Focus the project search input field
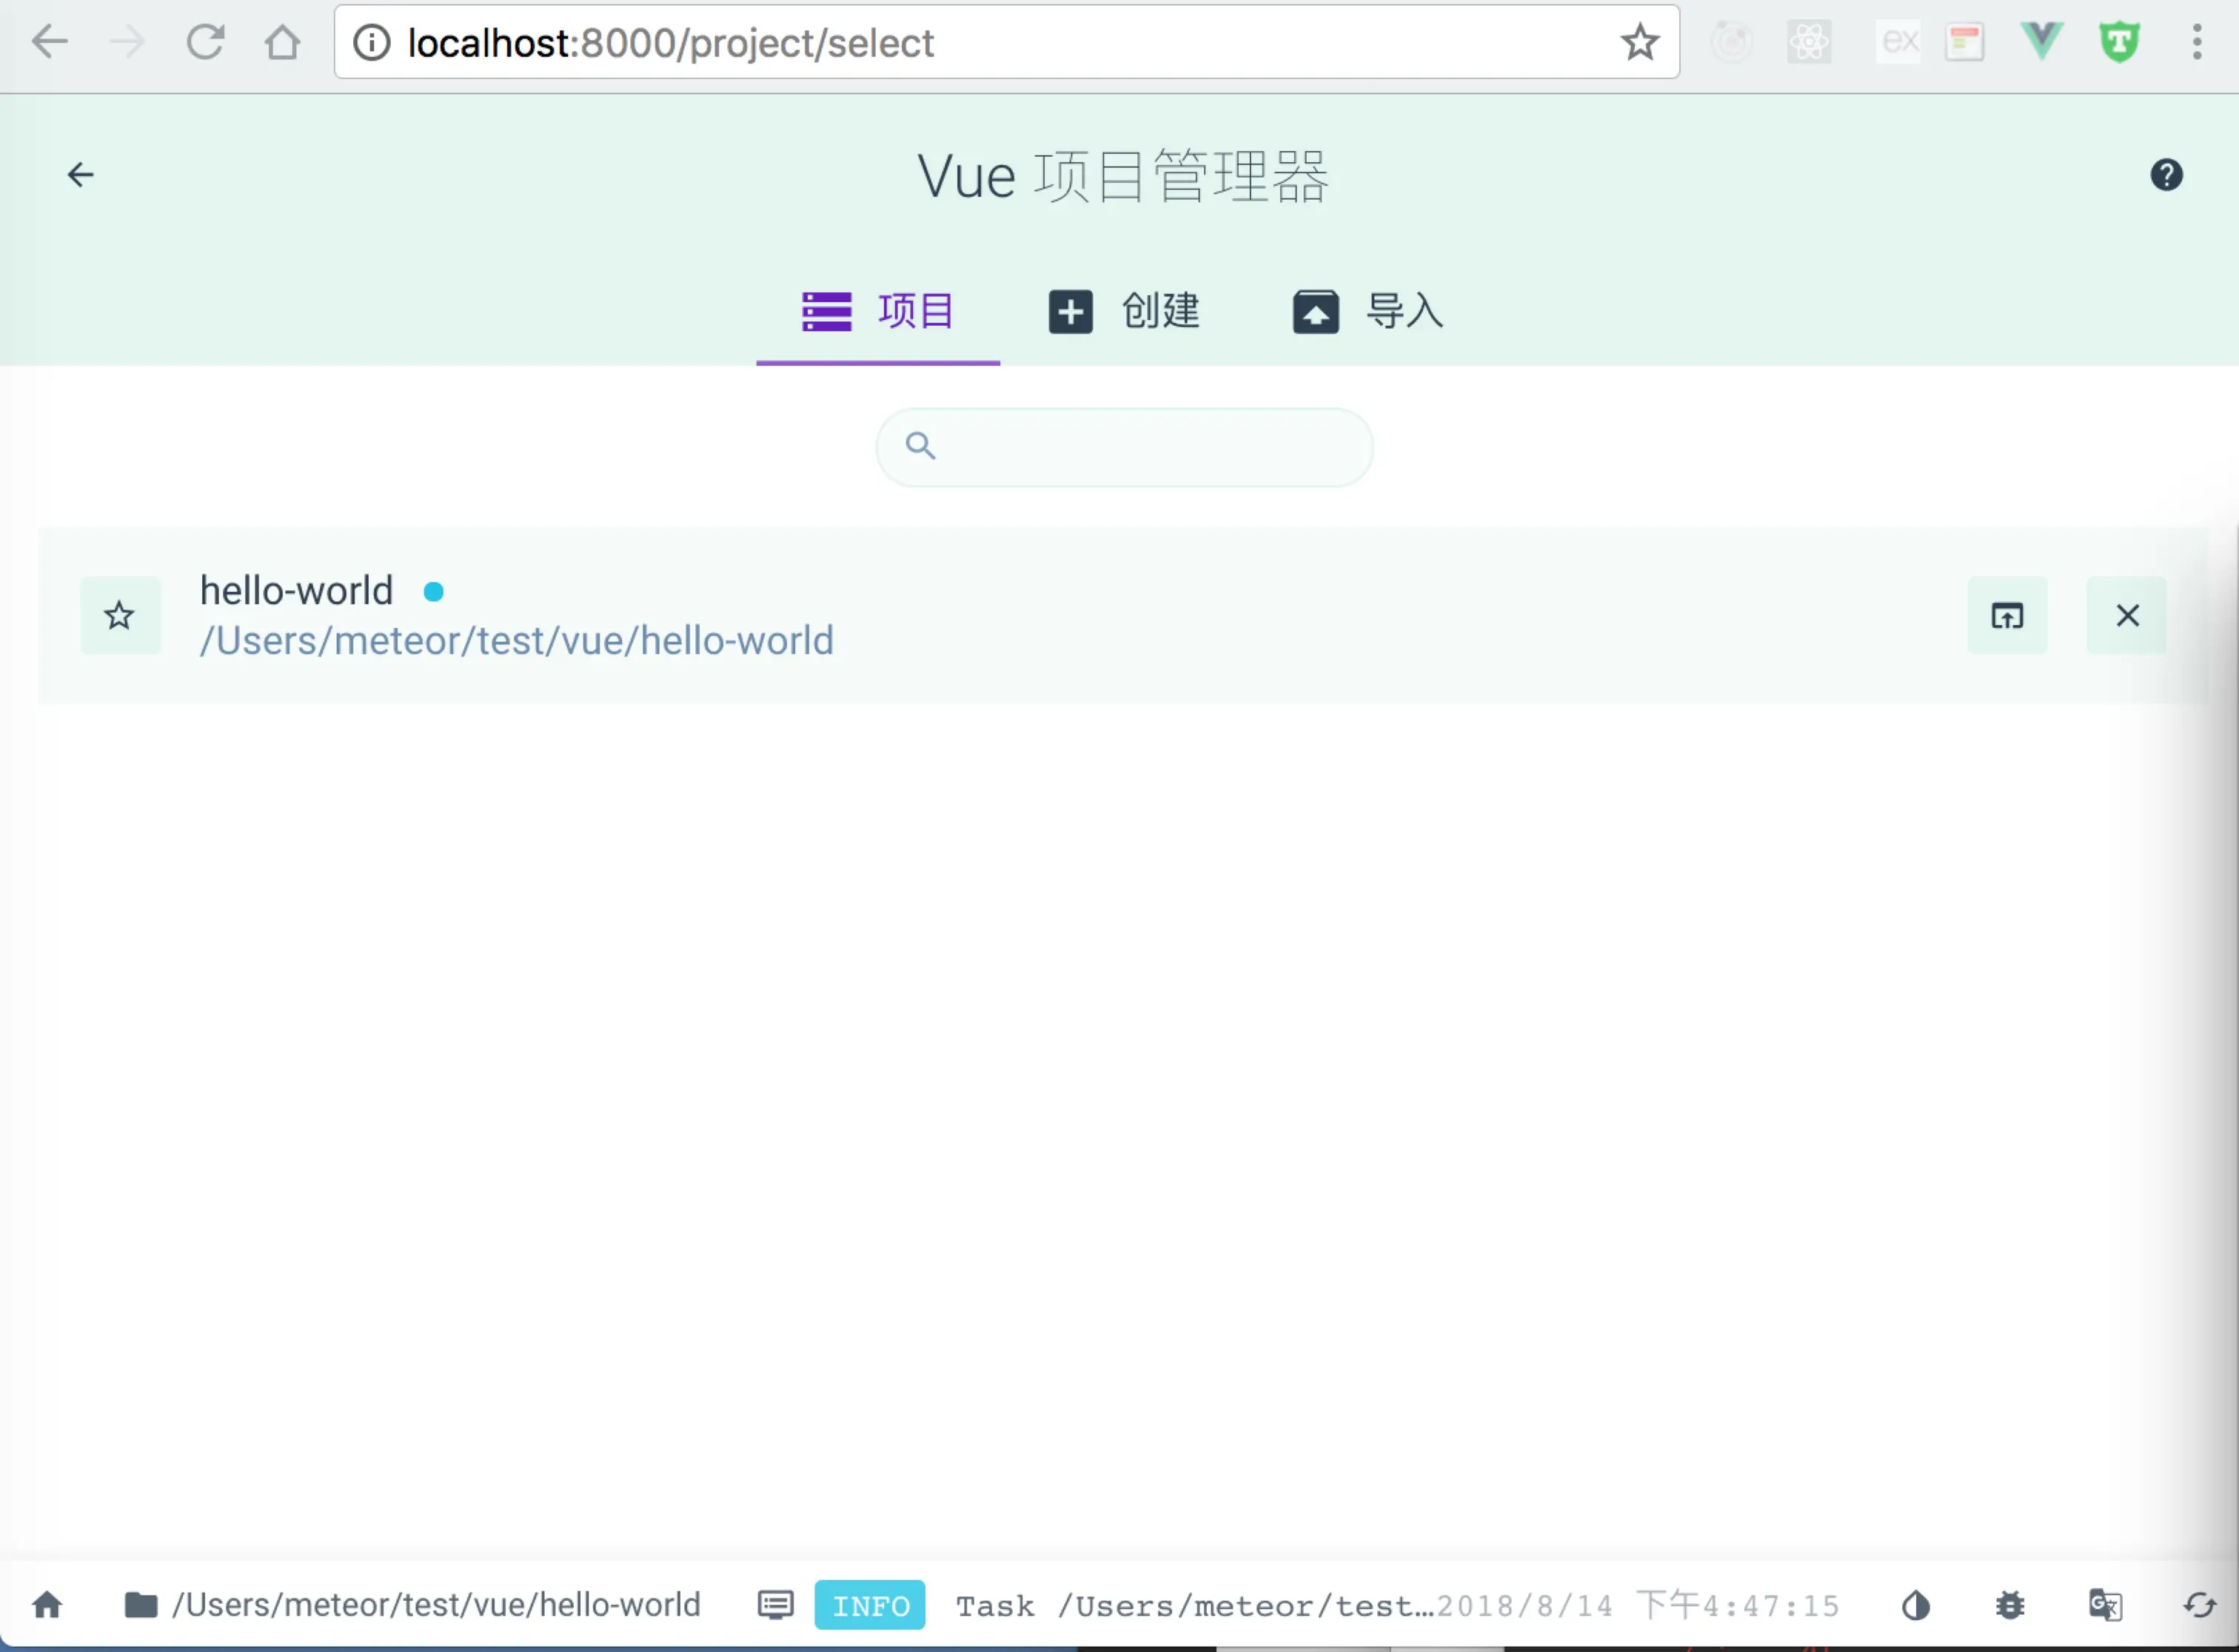 point(1140,447)
